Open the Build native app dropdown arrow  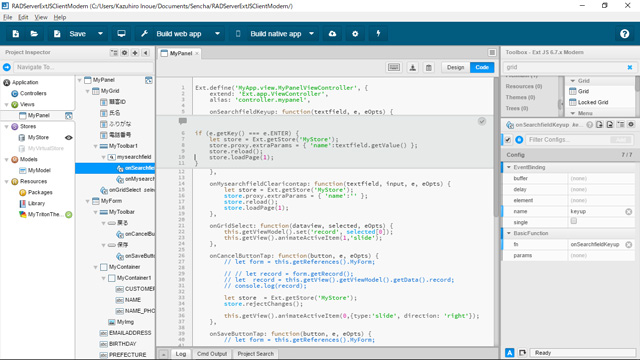pyautogui.click(x=311, y=34)
